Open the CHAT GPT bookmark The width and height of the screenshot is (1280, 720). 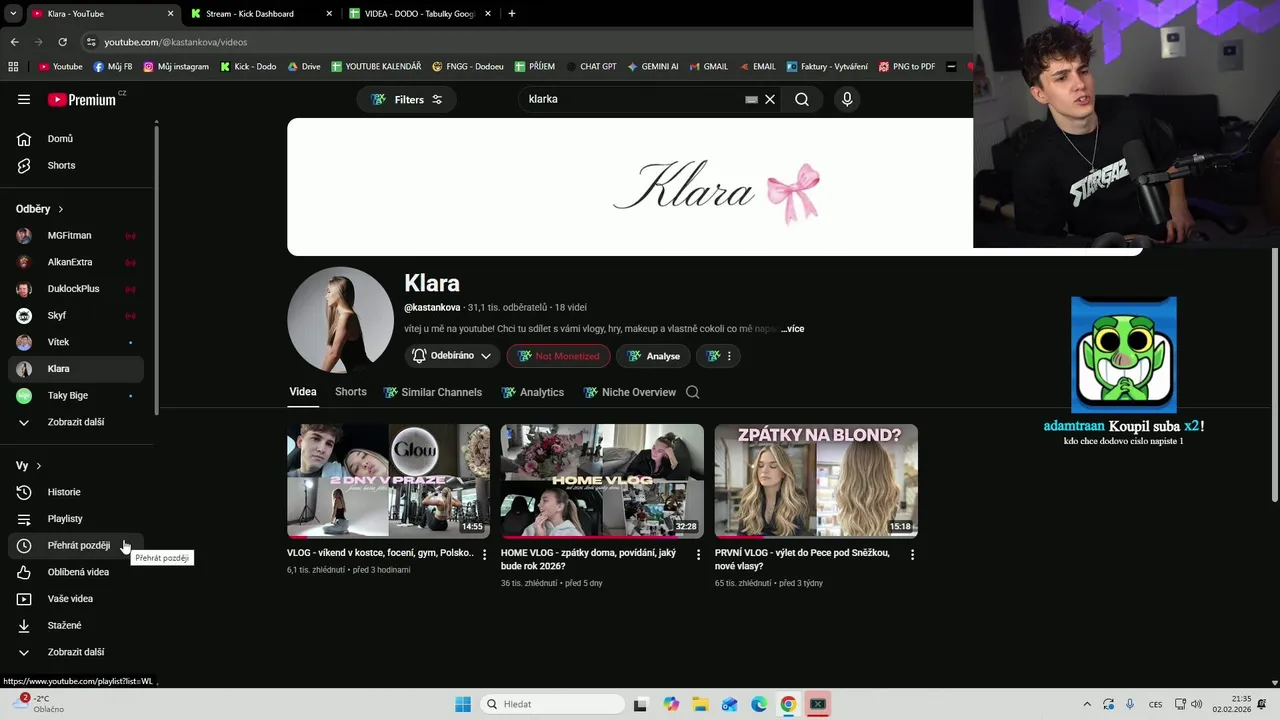point(590,67)
